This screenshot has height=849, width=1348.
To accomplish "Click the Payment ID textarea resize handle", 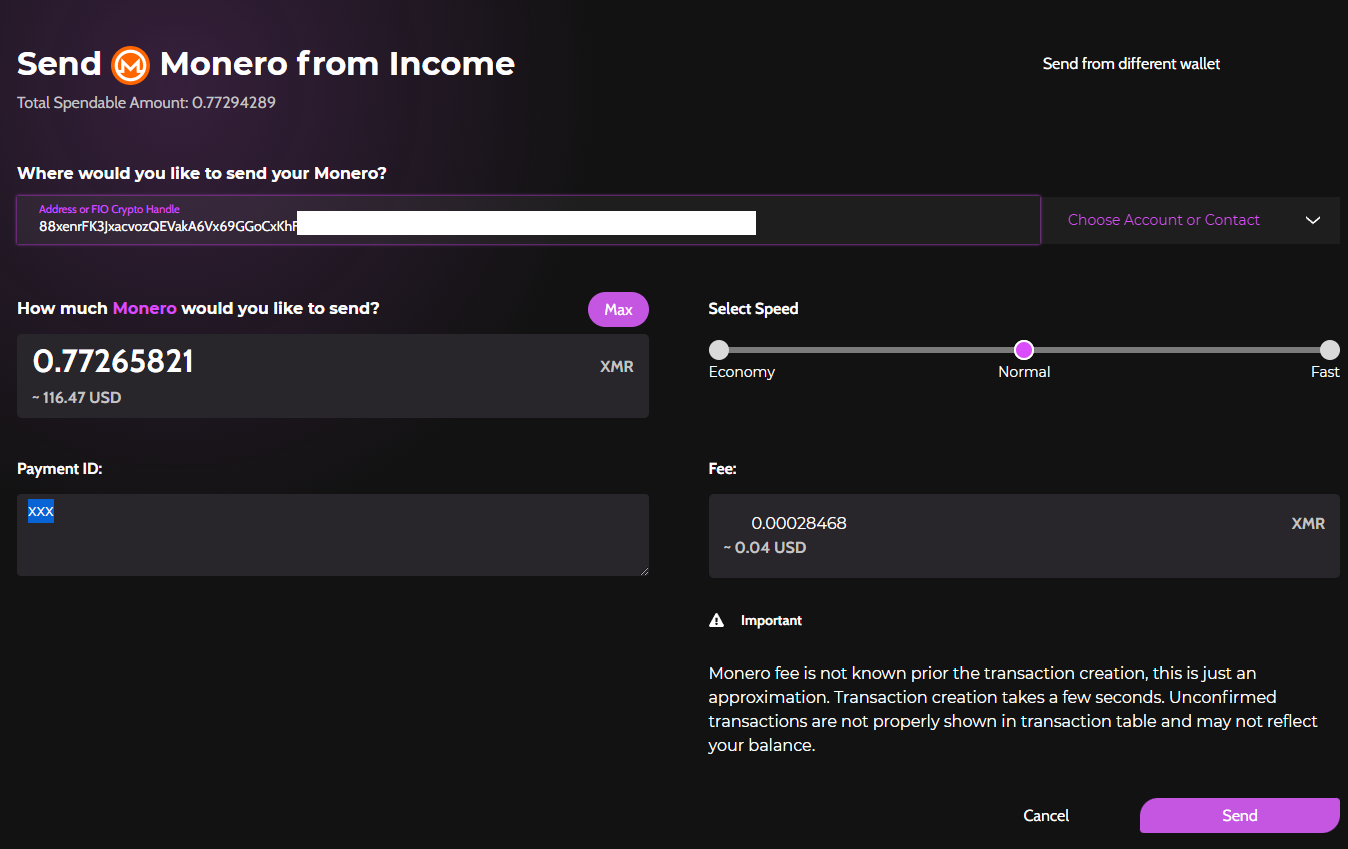I will (643, 570).
